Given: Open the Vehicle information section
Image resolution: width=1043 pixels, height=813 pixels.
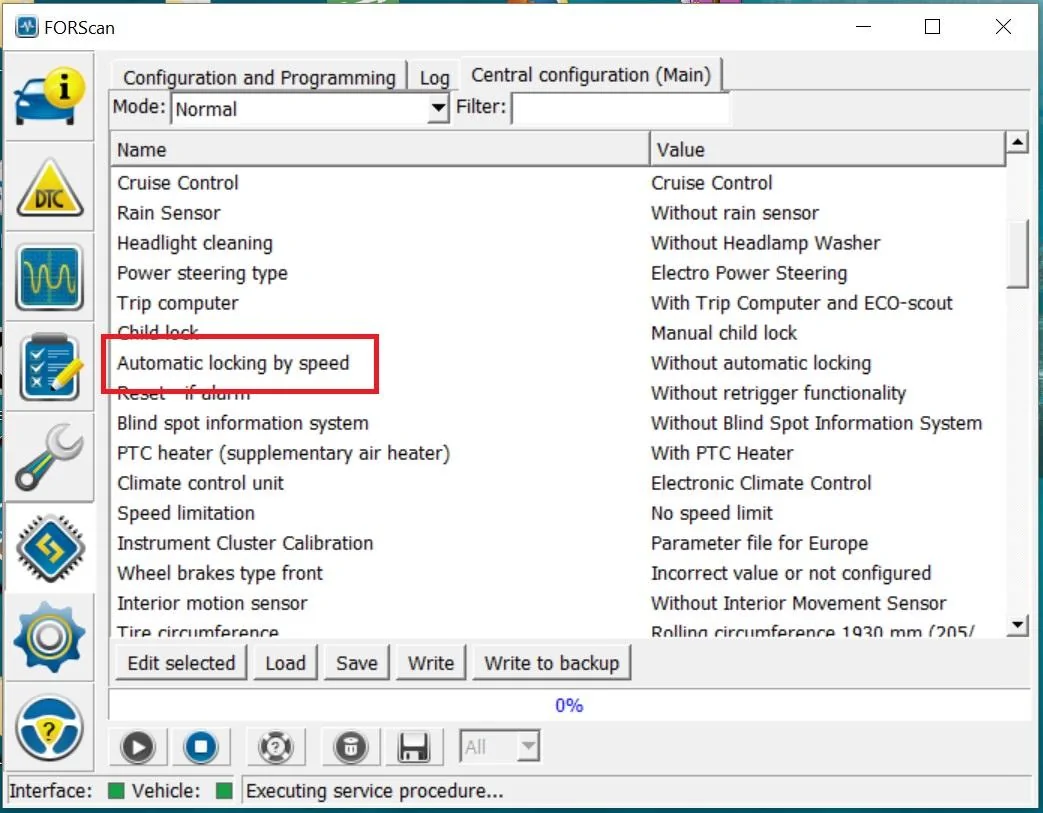Looking at the screenshot, I should (x=50, y=97).
